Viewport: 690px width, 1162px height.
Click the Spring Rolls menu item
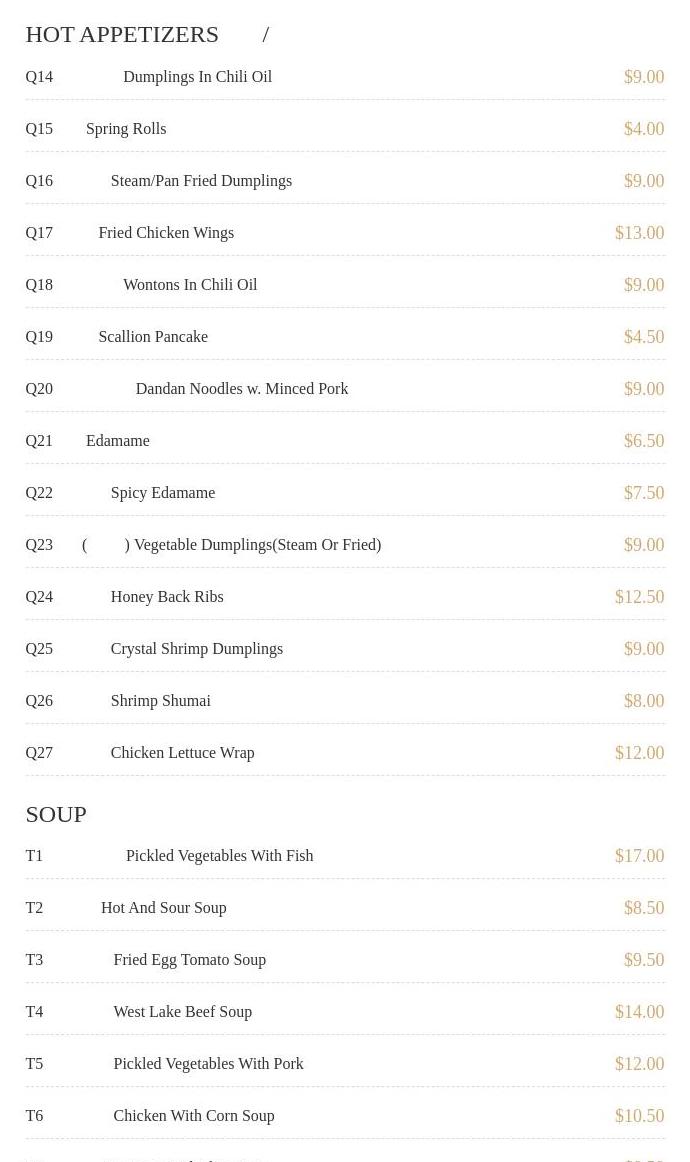coord(126,129)
